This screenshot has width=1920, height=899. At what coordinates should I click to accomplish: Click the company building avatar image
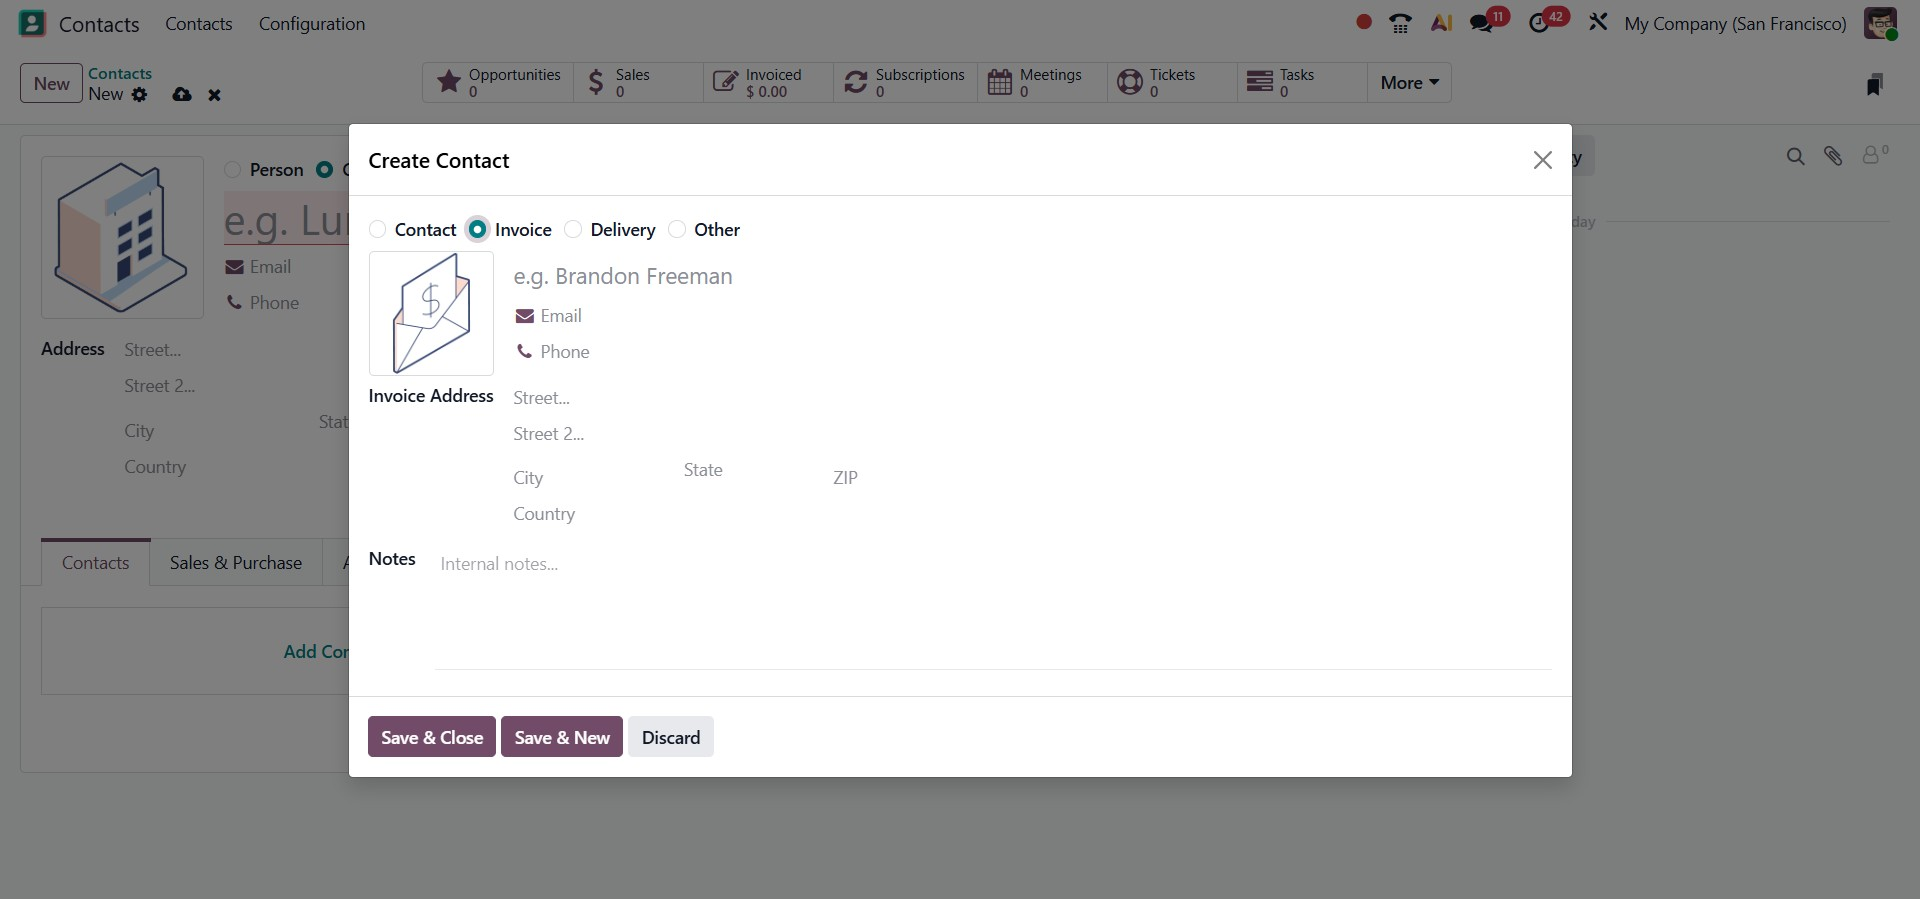(x=122, y=237)
